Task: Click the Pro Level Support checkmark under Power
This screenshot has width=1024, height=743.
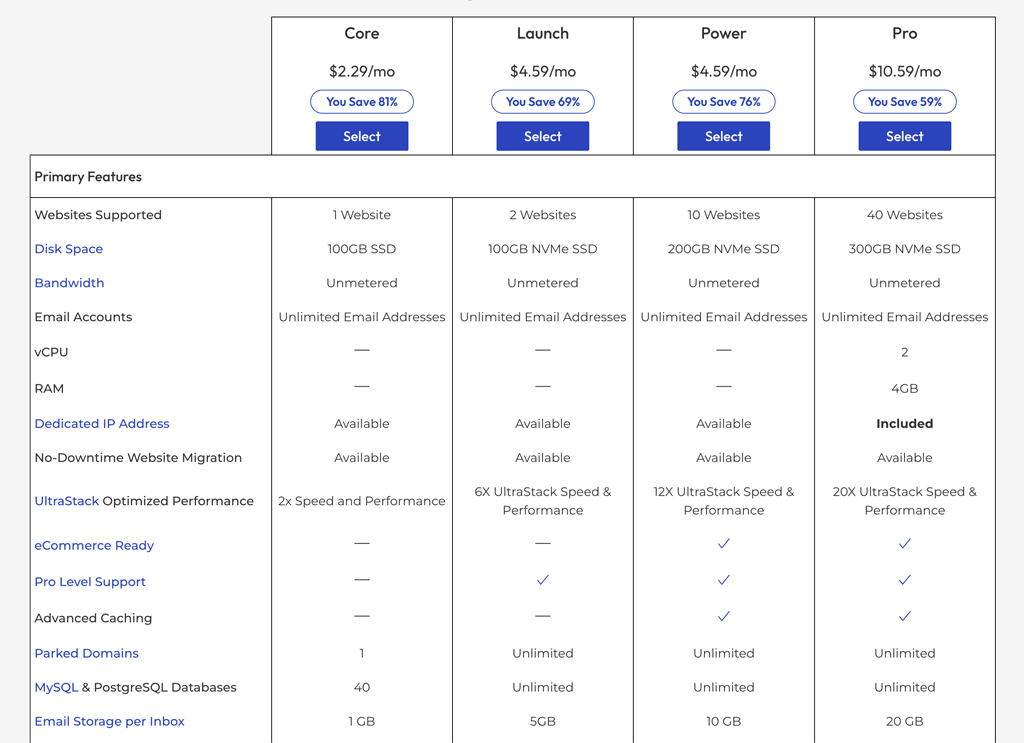Action: (723, 580)
